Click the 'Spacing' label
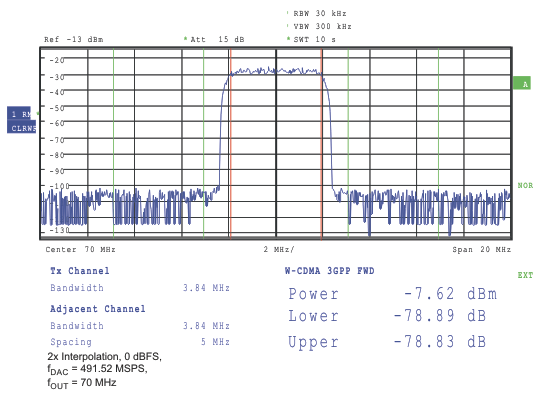 point(71,342)
